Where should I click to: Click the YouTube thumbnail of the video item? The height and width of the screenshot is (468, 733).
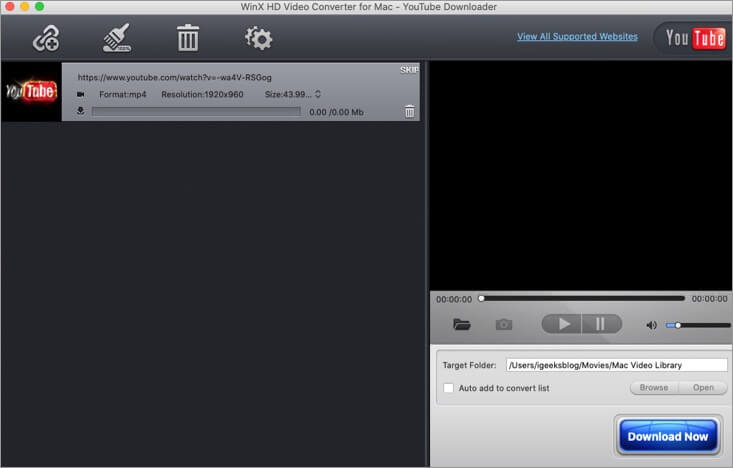click(31, 92)
